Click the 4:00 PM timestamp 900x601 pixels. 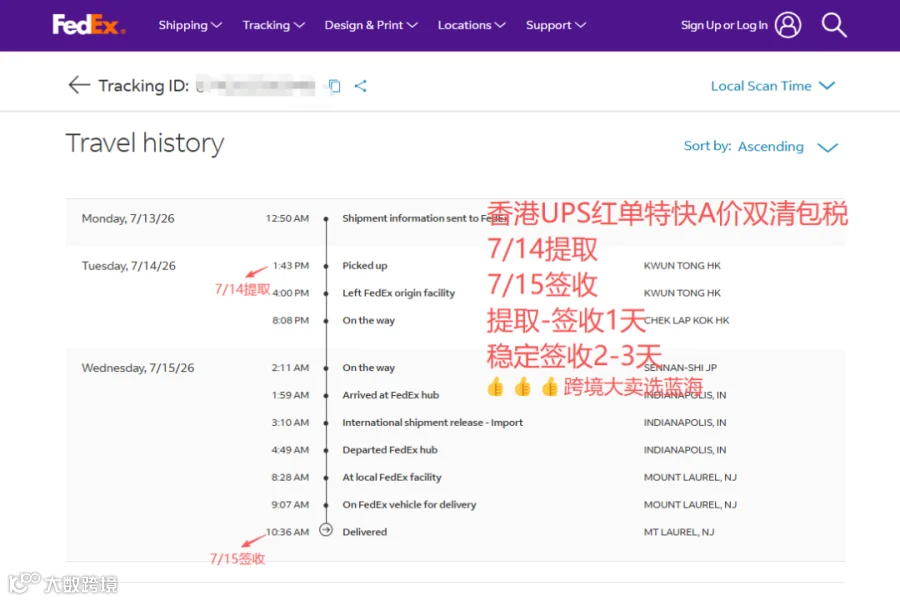coord(290,293)
